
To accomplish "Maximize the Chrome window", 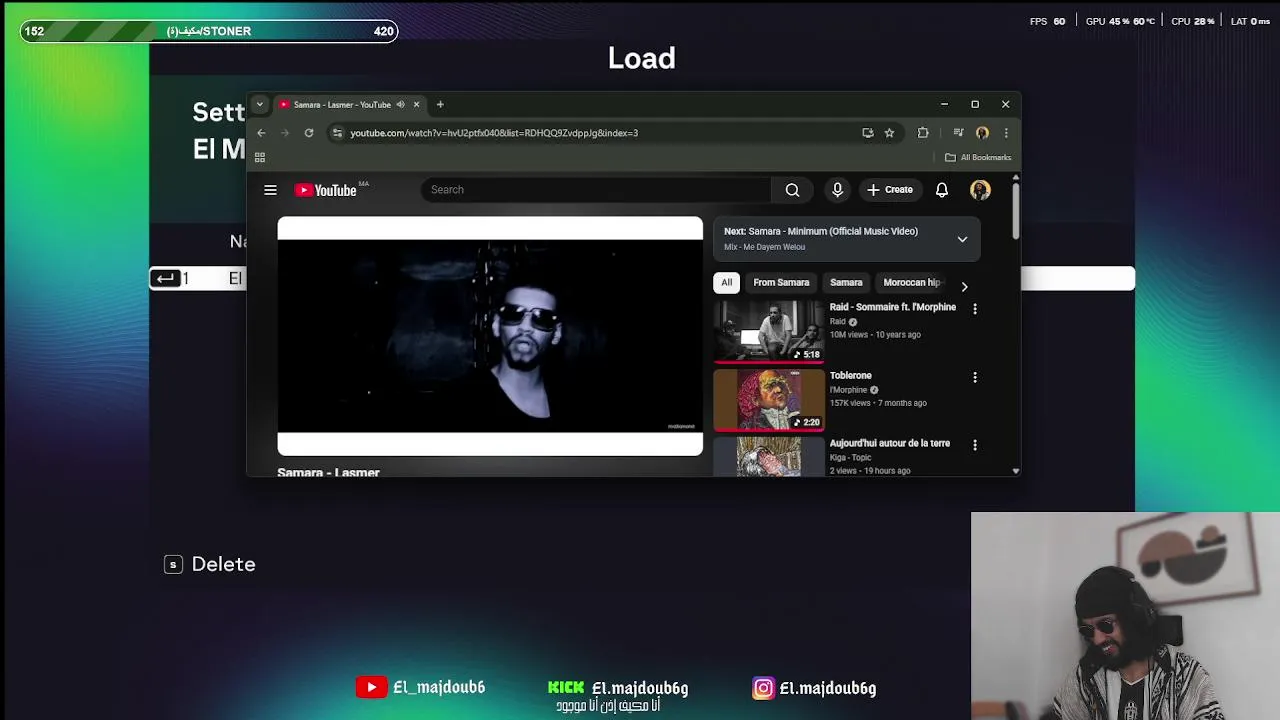I will click(975, 104).
